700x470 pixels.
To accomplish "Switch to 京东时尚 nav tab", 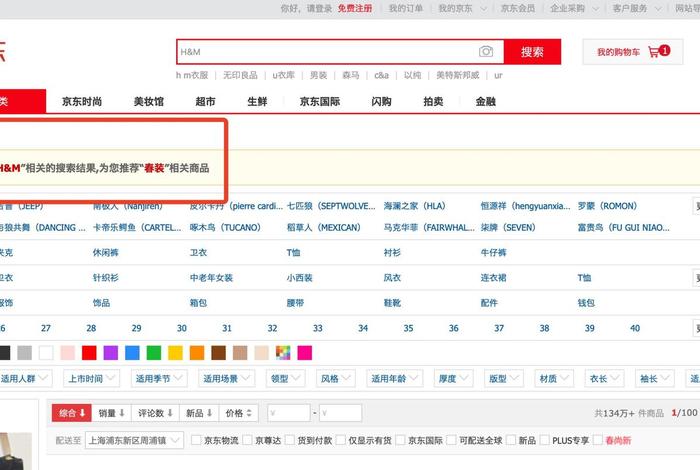I will pos(82,101).
